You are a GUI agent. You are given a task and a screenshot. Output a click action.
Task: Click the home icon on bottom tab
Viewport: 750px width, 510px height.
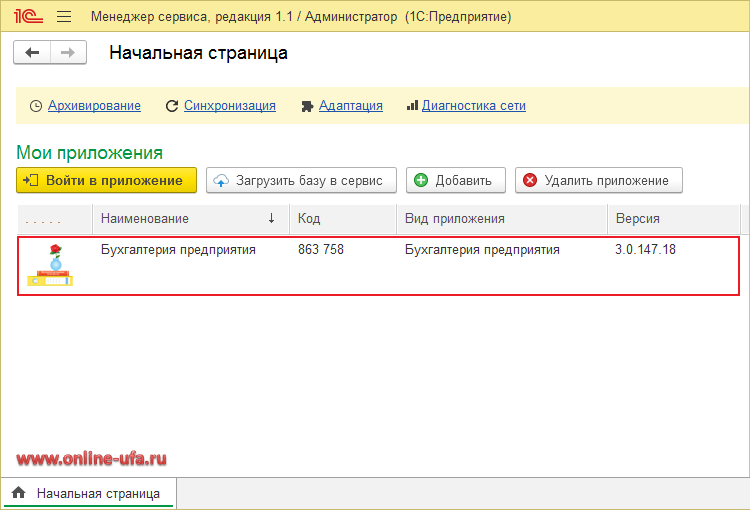[x=19, y=492]
